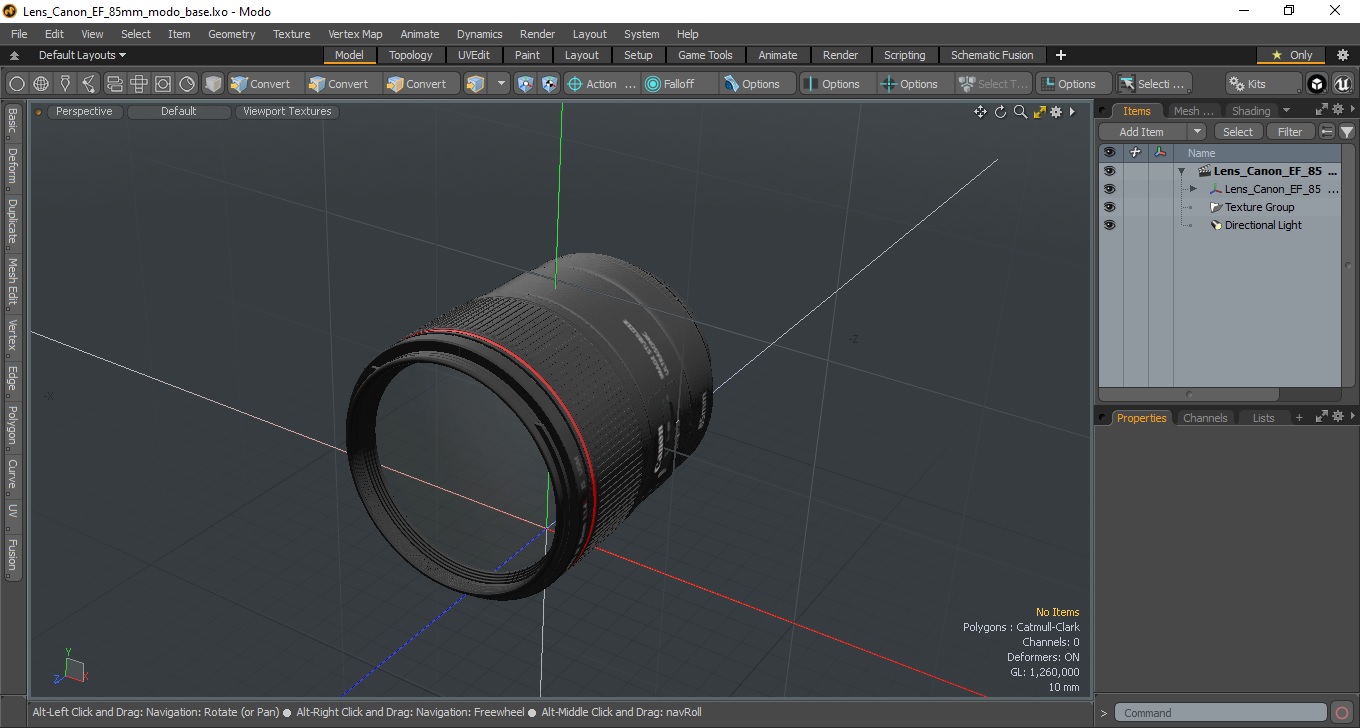Click the viewport rotate icon
This screenshot has width=1360, height=728.
(x=1000, y=112)
